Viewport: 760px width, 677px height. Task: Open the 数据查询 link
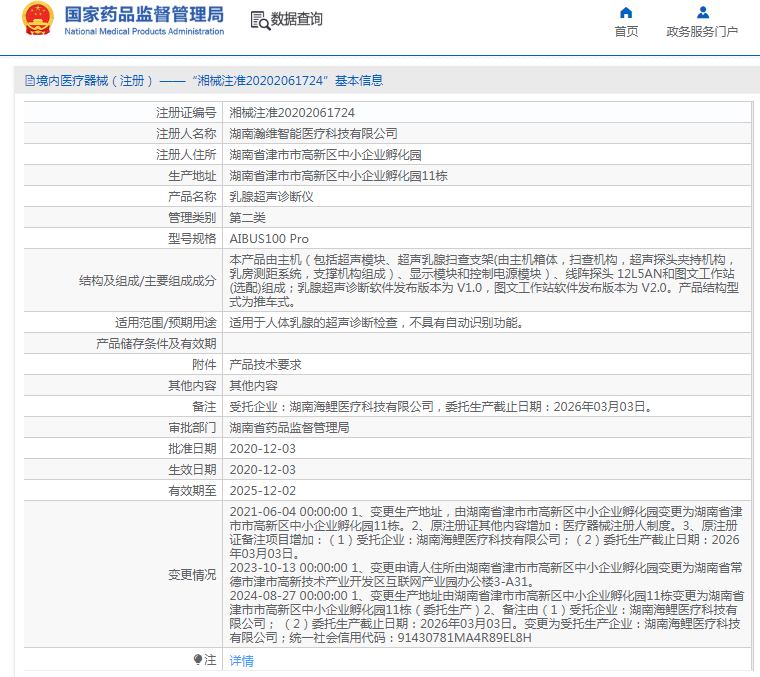click(x=296, y=19)
